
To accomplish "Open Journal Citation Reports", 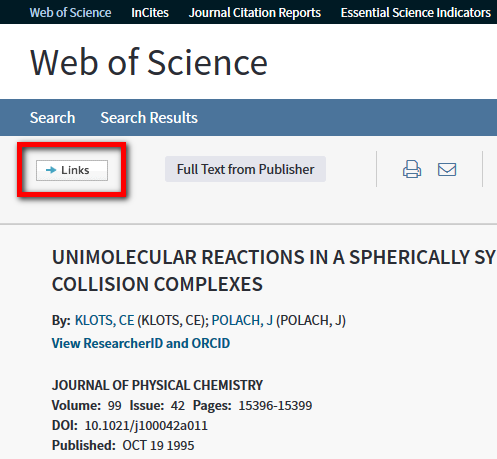I will point(255,13).
